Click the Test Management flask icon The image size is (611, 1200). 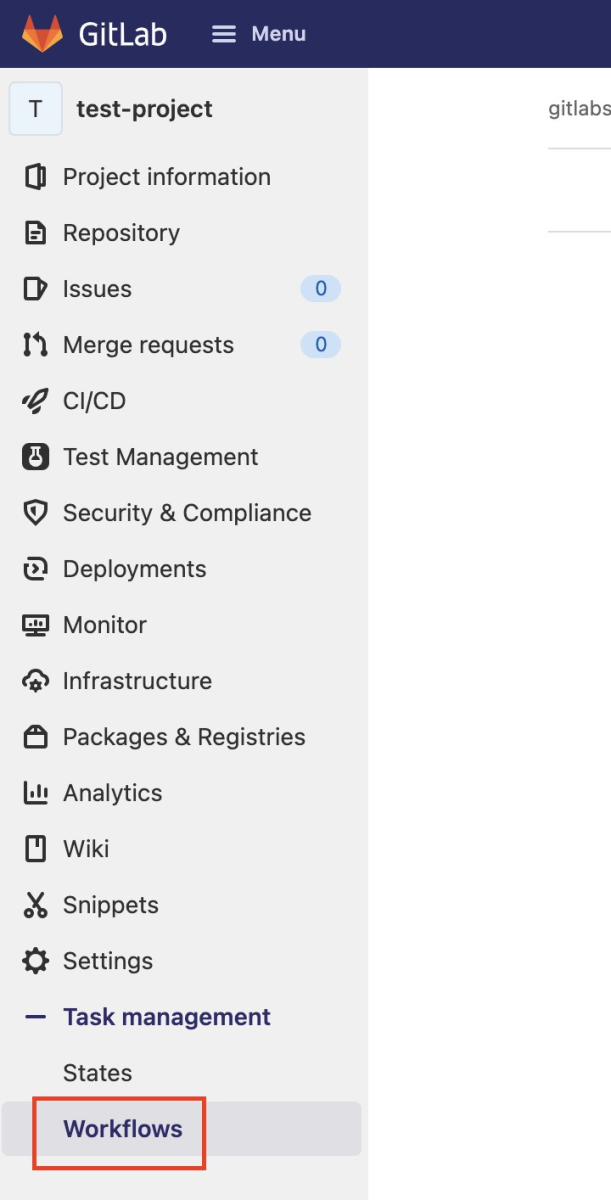tap(35, 457)
